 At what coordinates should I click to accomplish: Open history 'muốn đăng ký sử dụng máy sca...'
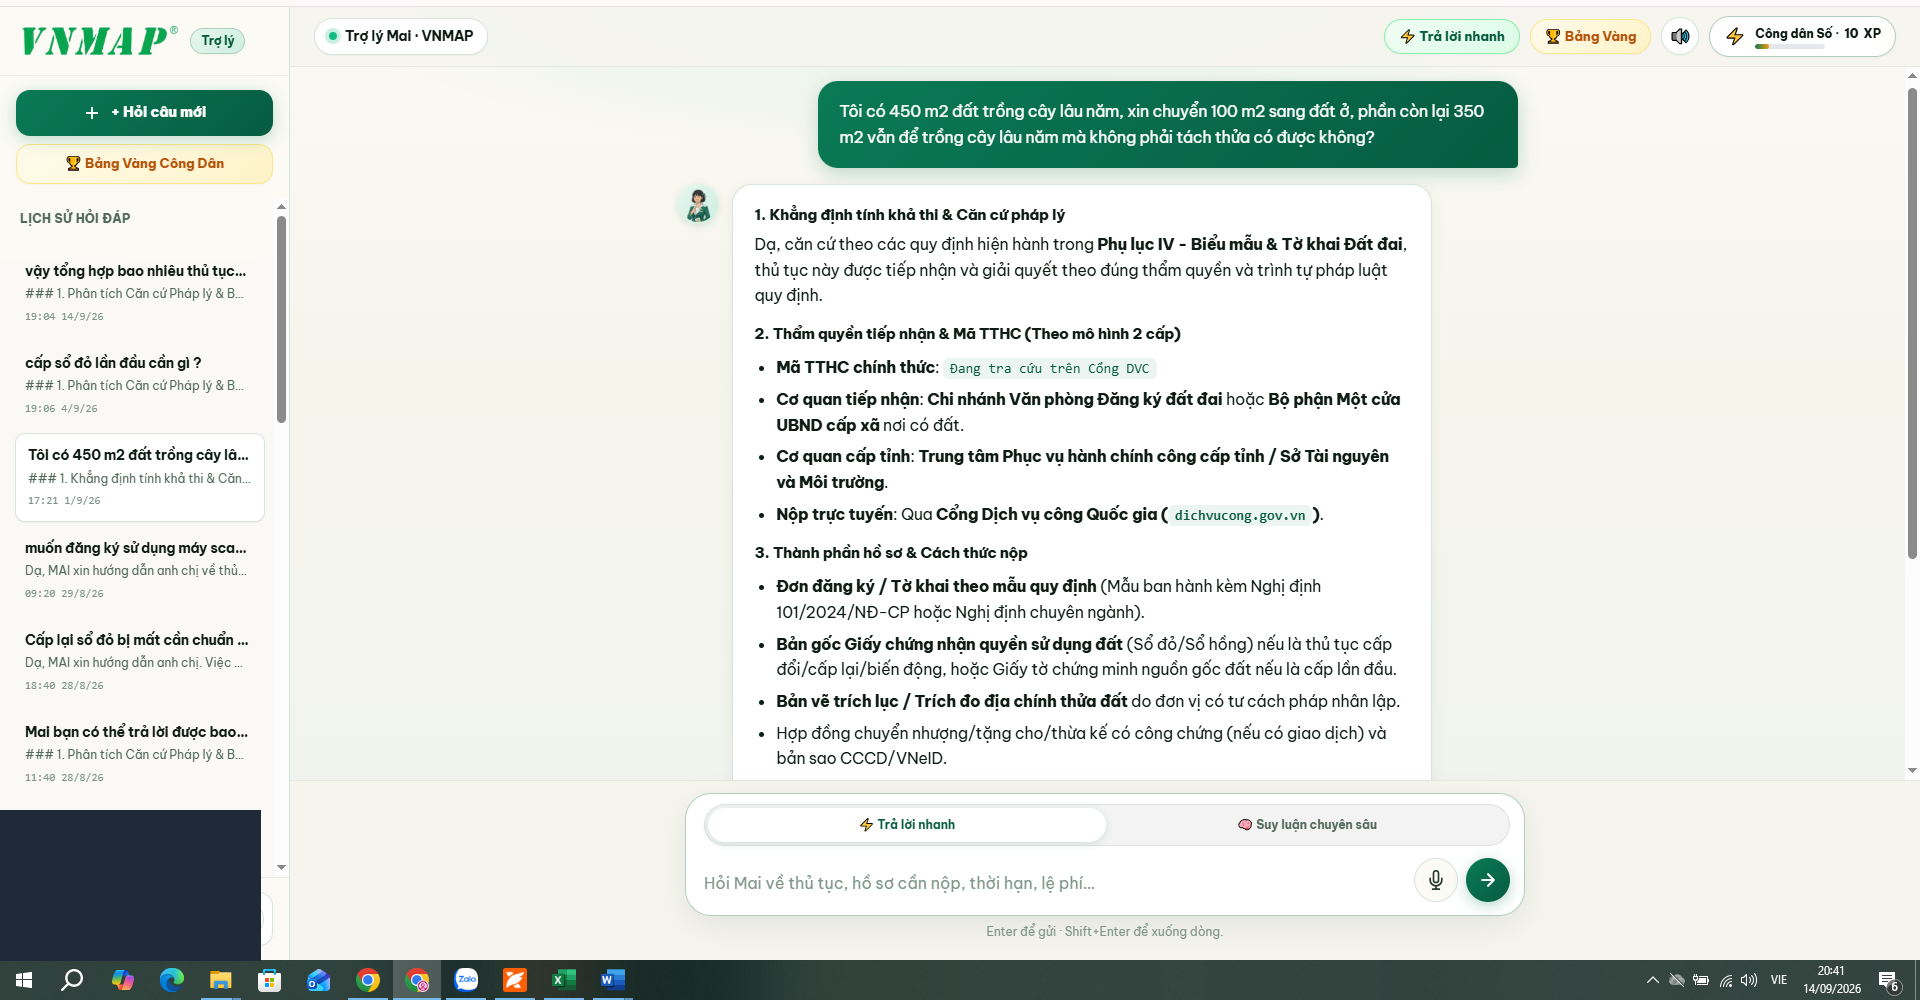[x=139, y=570]
